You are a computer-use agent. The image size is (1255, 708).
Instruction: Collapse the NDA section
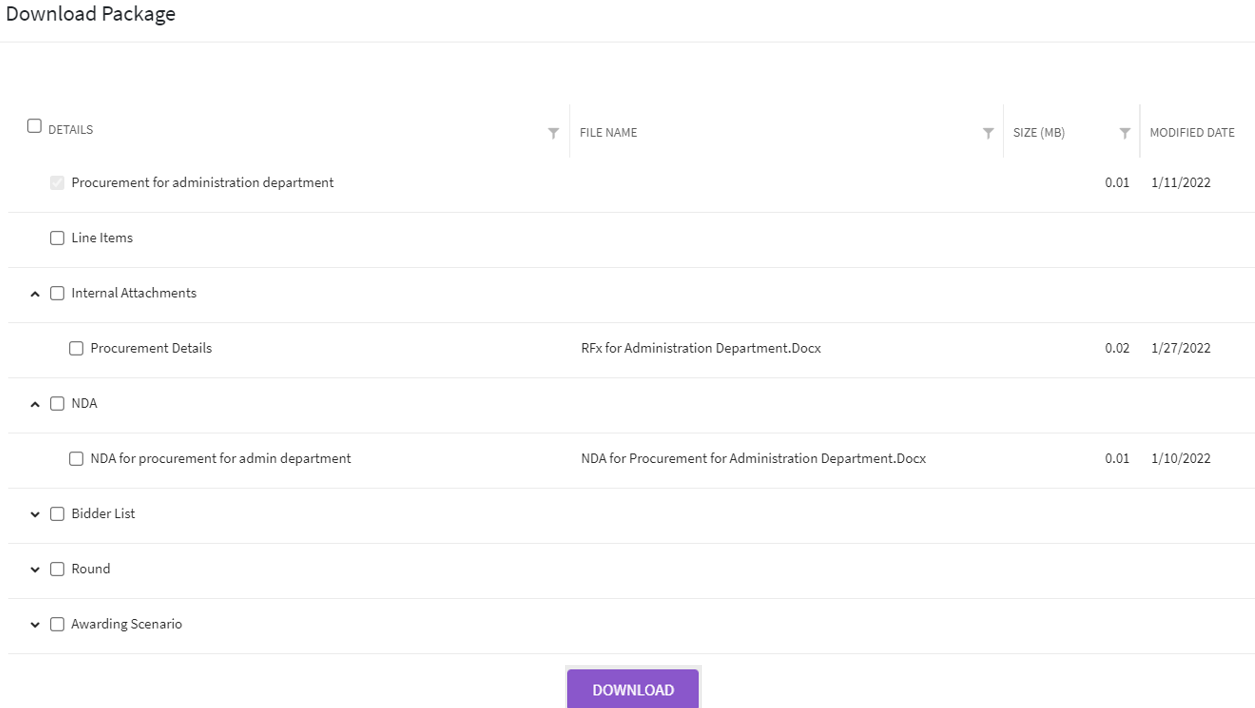pos(35,404)
